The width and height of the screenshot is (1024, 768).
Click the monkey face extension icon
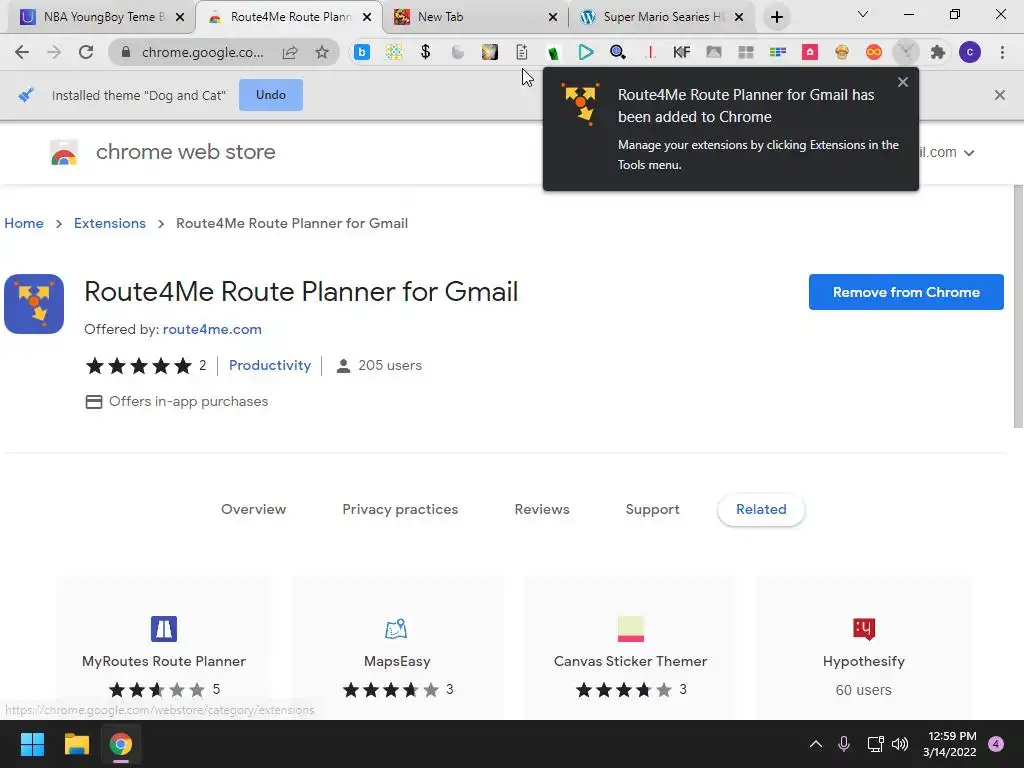(x=842, y=52)
